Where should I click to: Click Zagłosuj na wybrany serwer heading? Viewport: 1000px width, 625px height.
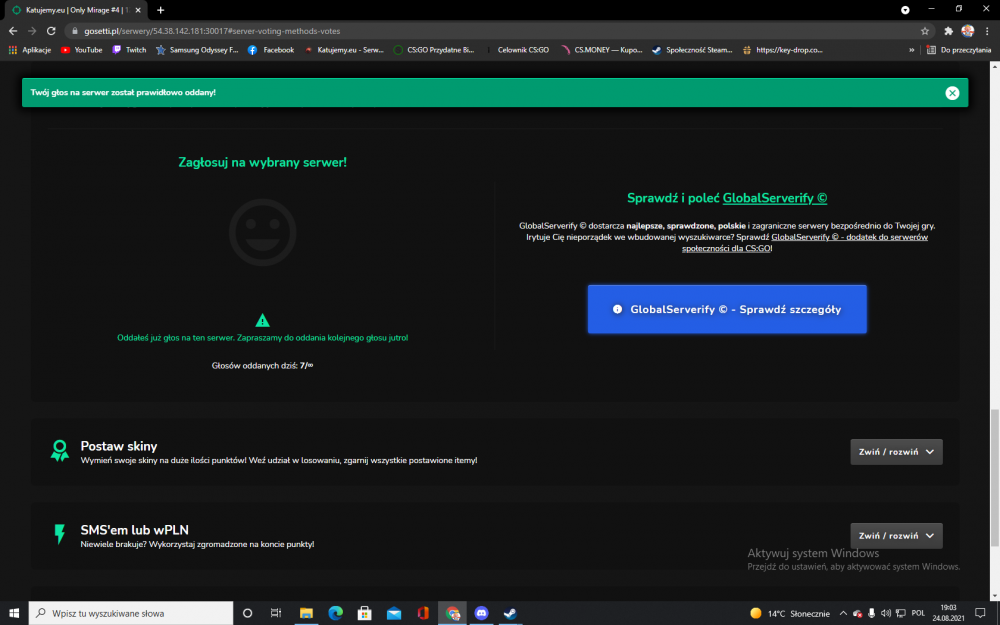(262, 163)
